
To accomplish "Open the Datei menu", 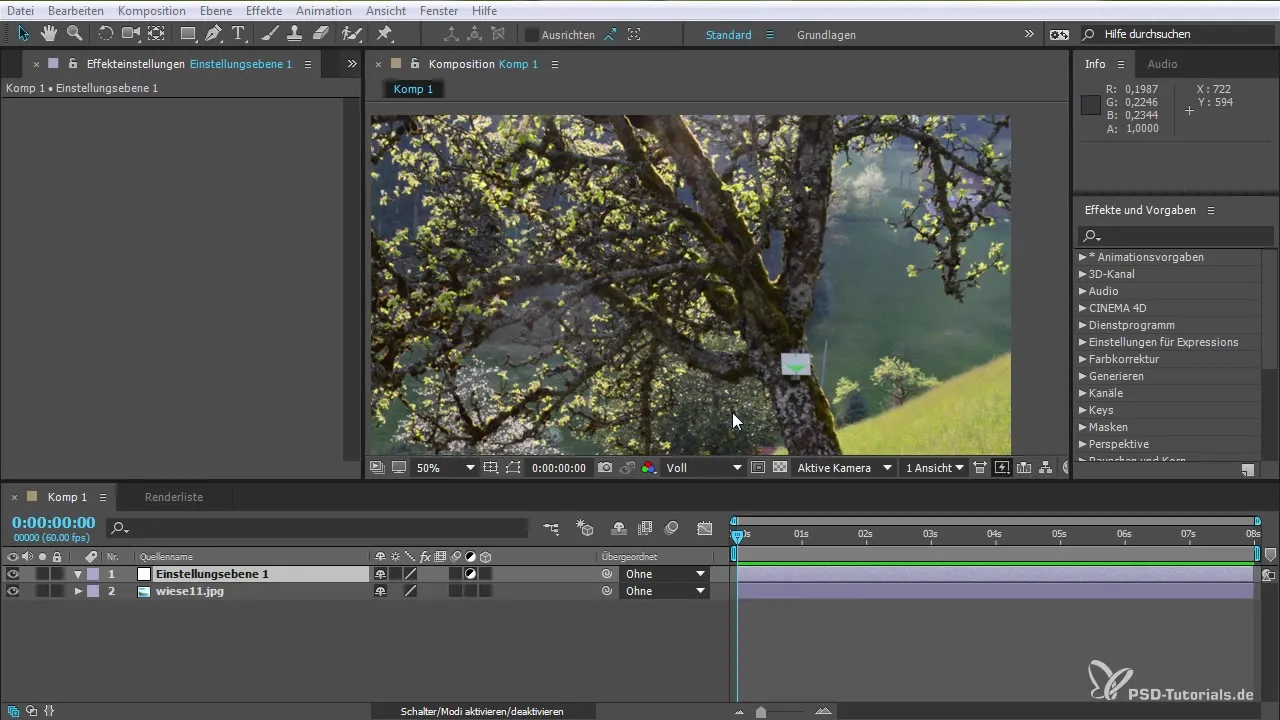I will tap(20, 10).
